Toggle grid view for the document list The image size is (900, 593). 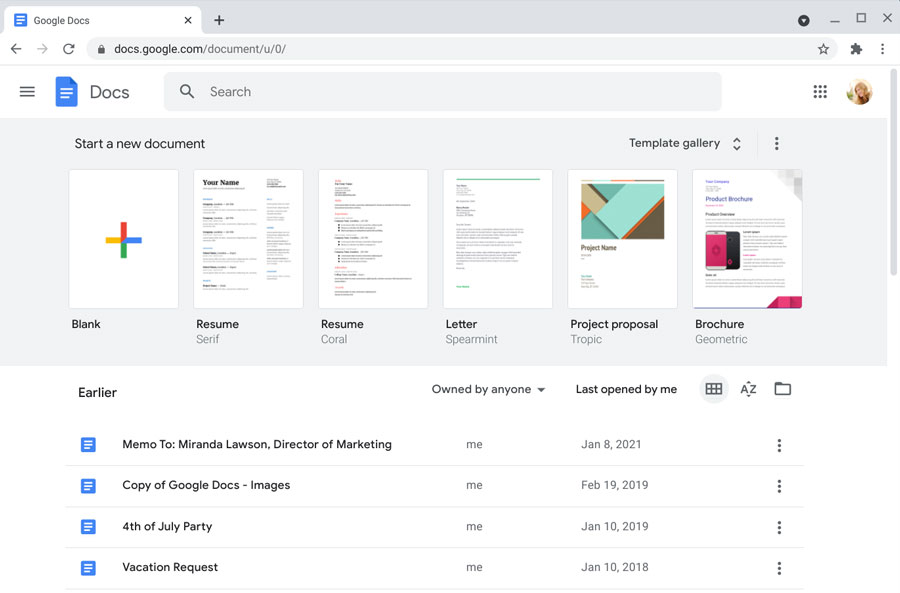click(x=713, y=389)
